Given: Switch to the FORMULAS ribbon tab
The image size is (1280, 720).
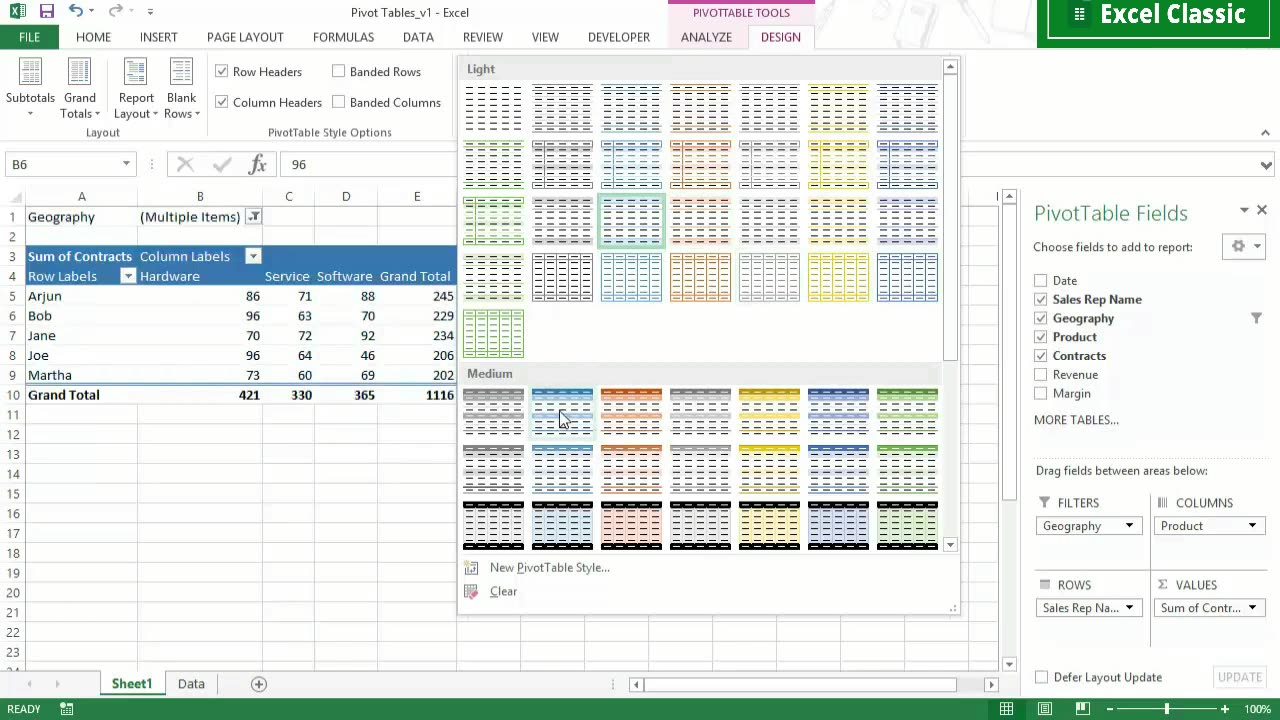Looking at the screenshot, I should click(343, 37).
